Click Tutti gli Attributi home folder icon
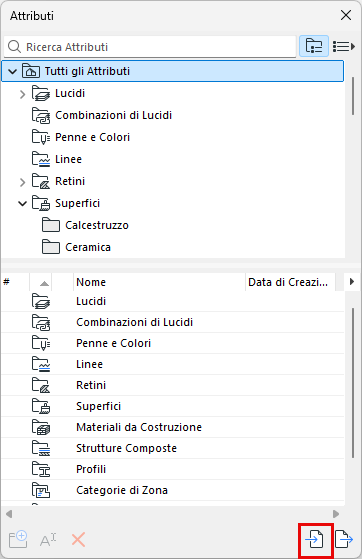 [31, 71]
